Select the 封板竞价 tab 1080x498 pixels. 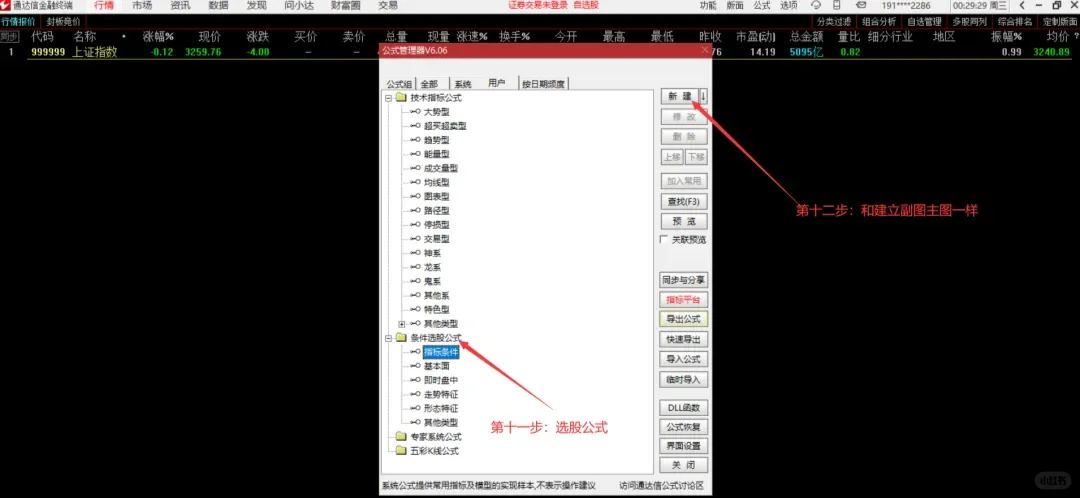62,21
